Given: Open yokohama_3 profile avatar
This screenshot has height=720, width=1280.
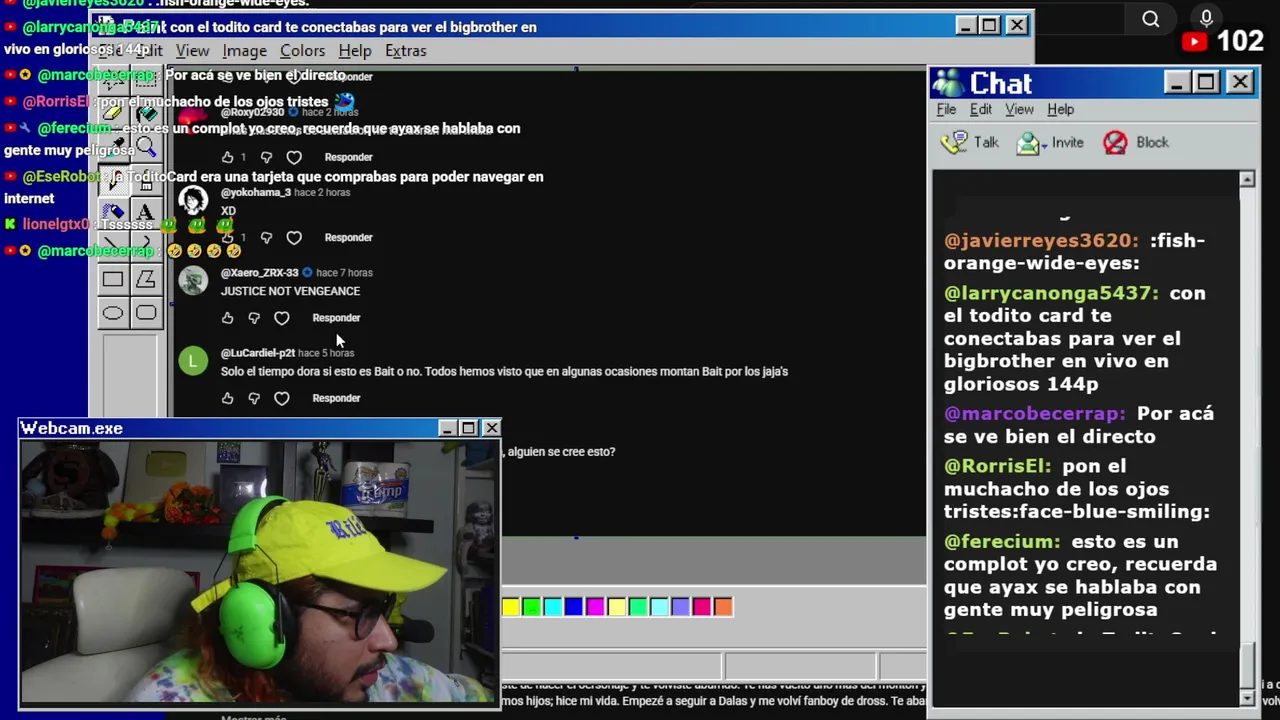Looking at the screenshot, I should coord(193,202).
